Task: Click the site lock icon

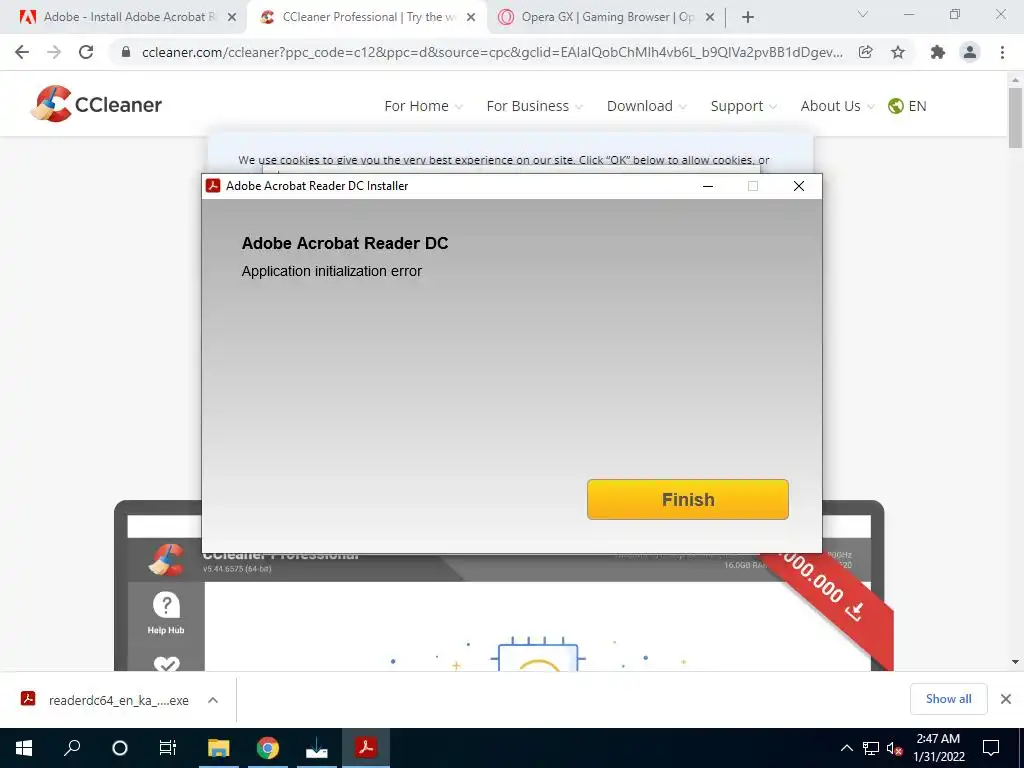Action: coord(126,52)
